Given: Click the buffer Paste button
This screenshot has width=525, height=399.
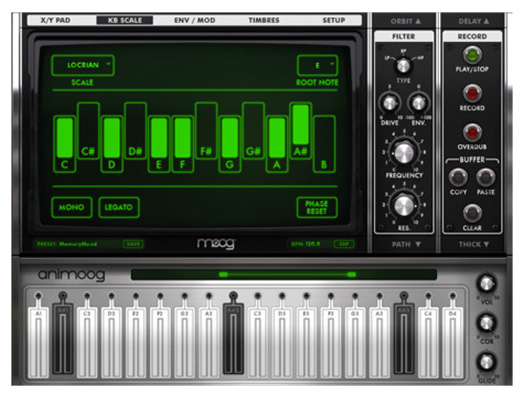Looking at the screenshot, I should point(485,177).
